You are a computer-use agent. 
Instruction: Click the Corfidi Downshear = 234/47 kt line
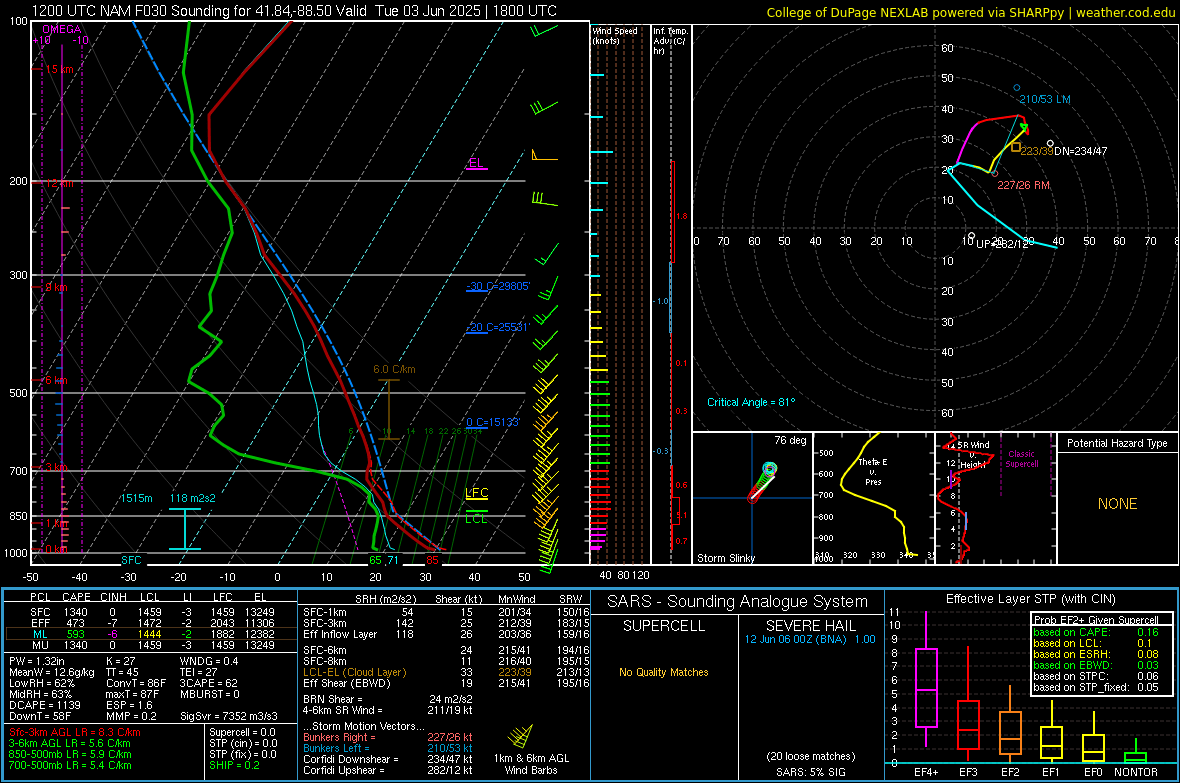[x=388, y=760]
